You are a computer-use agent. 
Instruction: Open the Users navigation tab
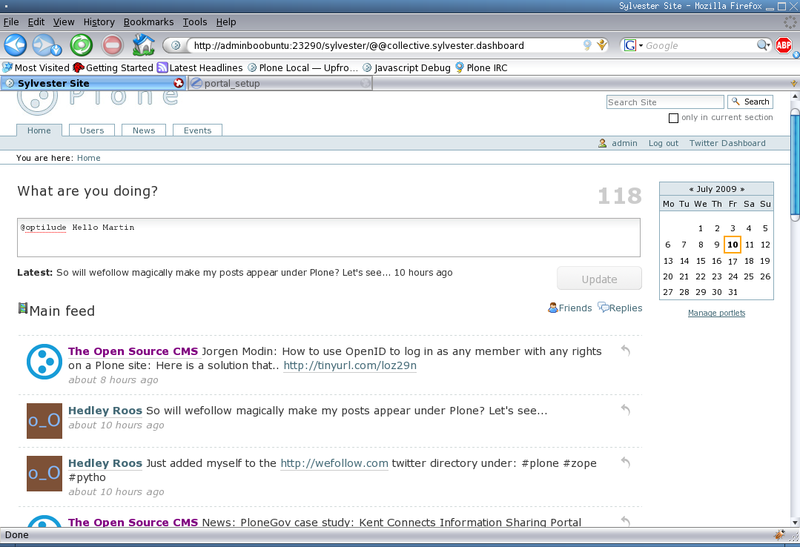[92, 130]
